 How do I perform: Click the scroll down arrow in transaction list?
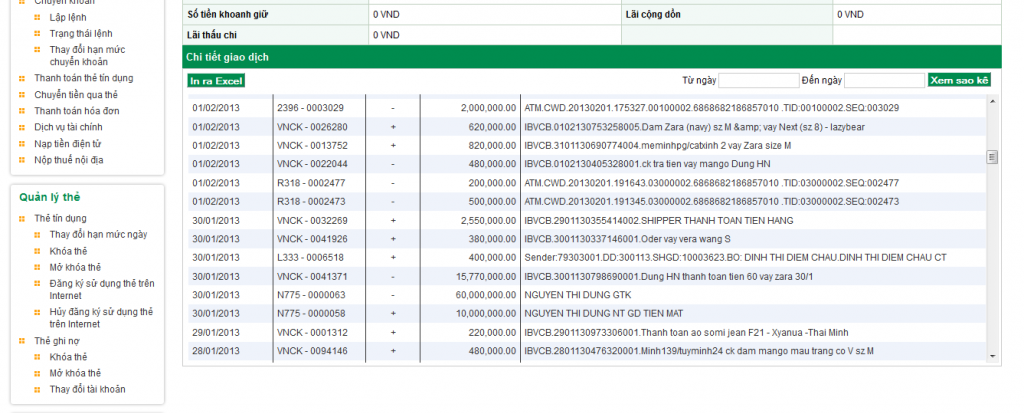click(992, 355)
